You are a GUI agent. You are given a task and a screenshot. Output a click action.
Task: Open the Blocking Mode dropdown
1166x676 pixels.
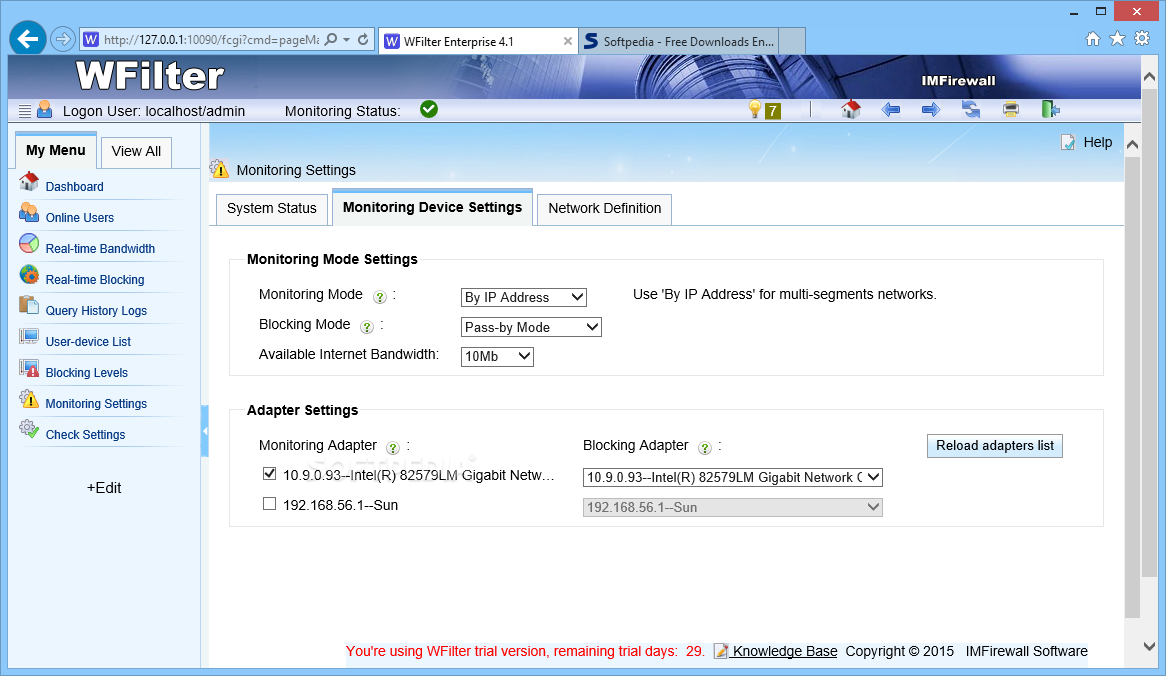(x=531, y=327)
